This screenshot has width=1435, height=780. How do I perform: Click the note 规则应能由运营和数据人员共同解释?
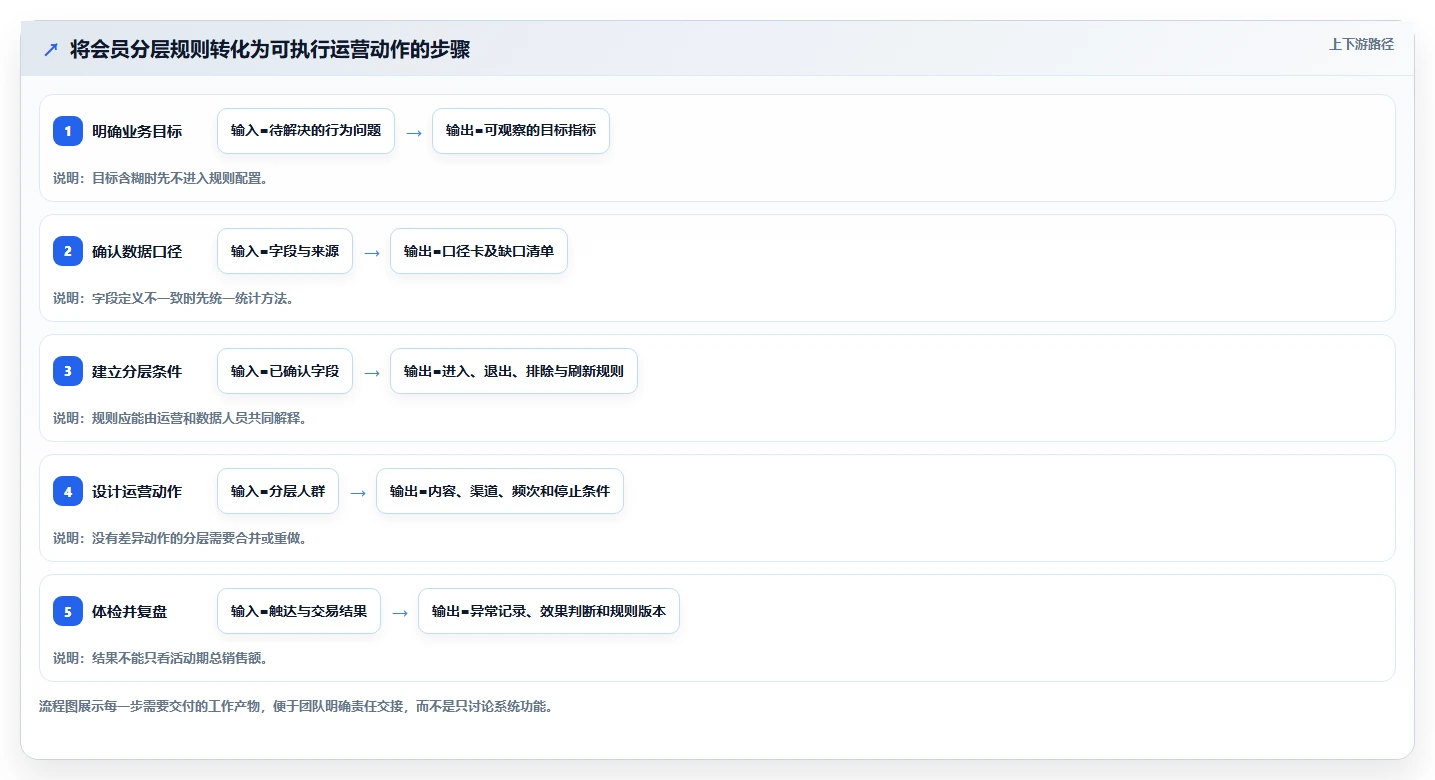pyautogui.click(x=180, y=418)
